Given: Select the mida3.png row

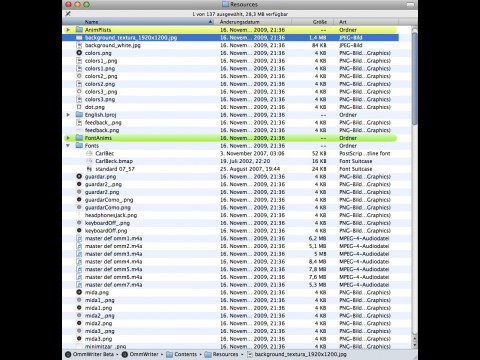Looking at the screenshot, I should tap(230, 339).
